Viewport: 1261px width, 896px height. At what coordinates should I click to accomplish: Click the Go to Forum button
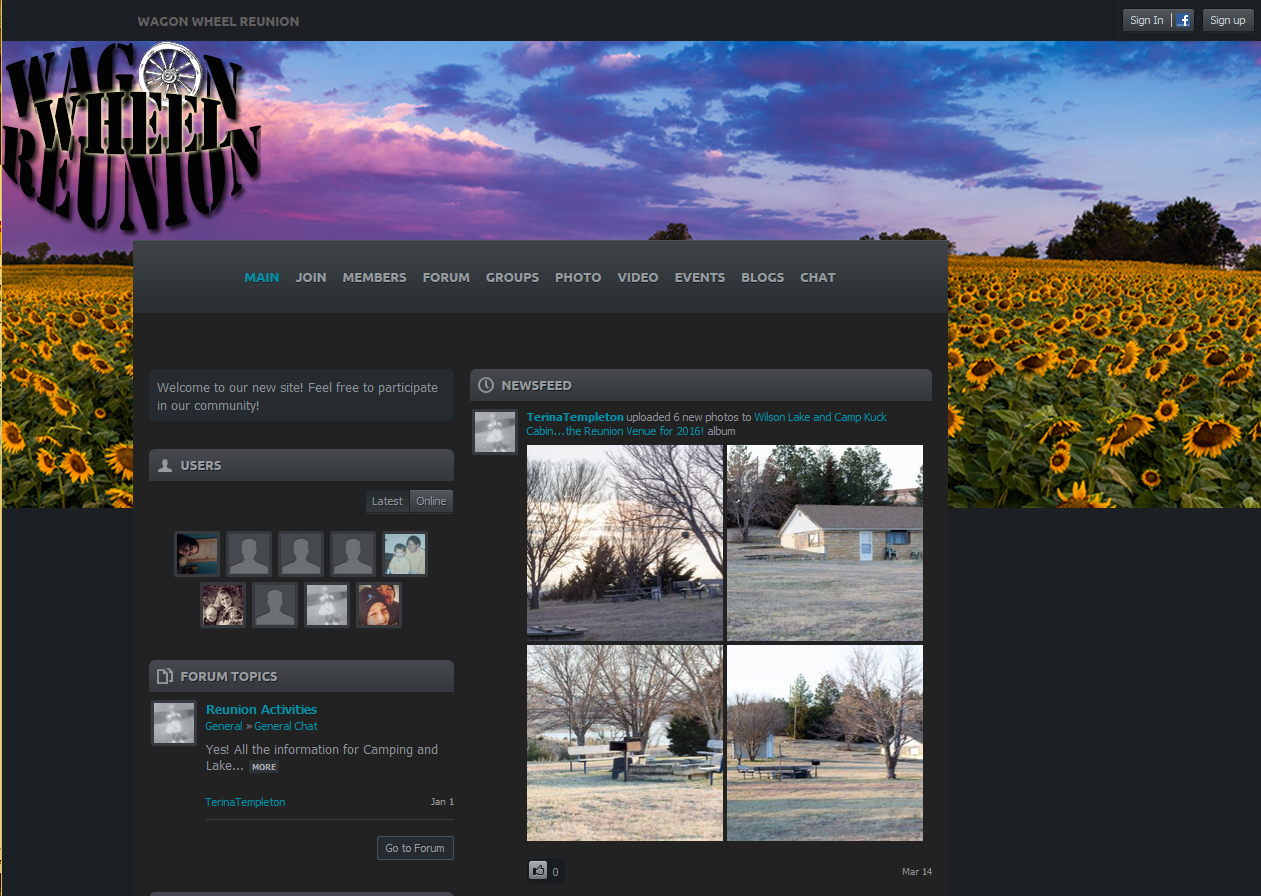415,848
